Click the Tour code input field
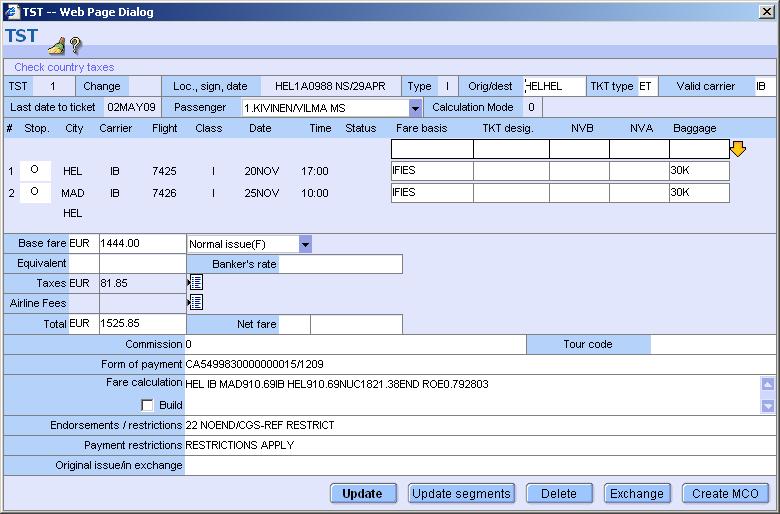780x514 pixels. point(713,344)
